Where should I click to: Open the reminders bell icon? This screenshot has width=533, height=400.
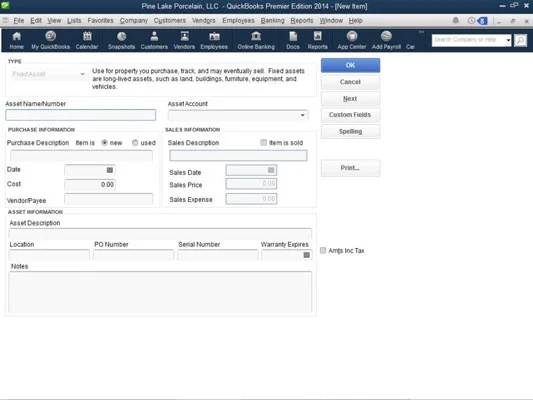pos(455,21)
